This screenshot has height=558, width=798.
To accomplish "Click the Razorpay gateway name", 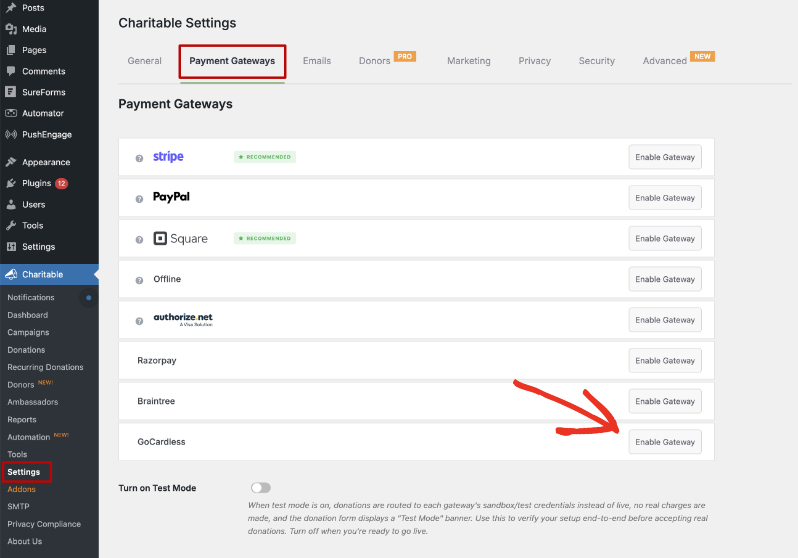I will tap(157, 360).
